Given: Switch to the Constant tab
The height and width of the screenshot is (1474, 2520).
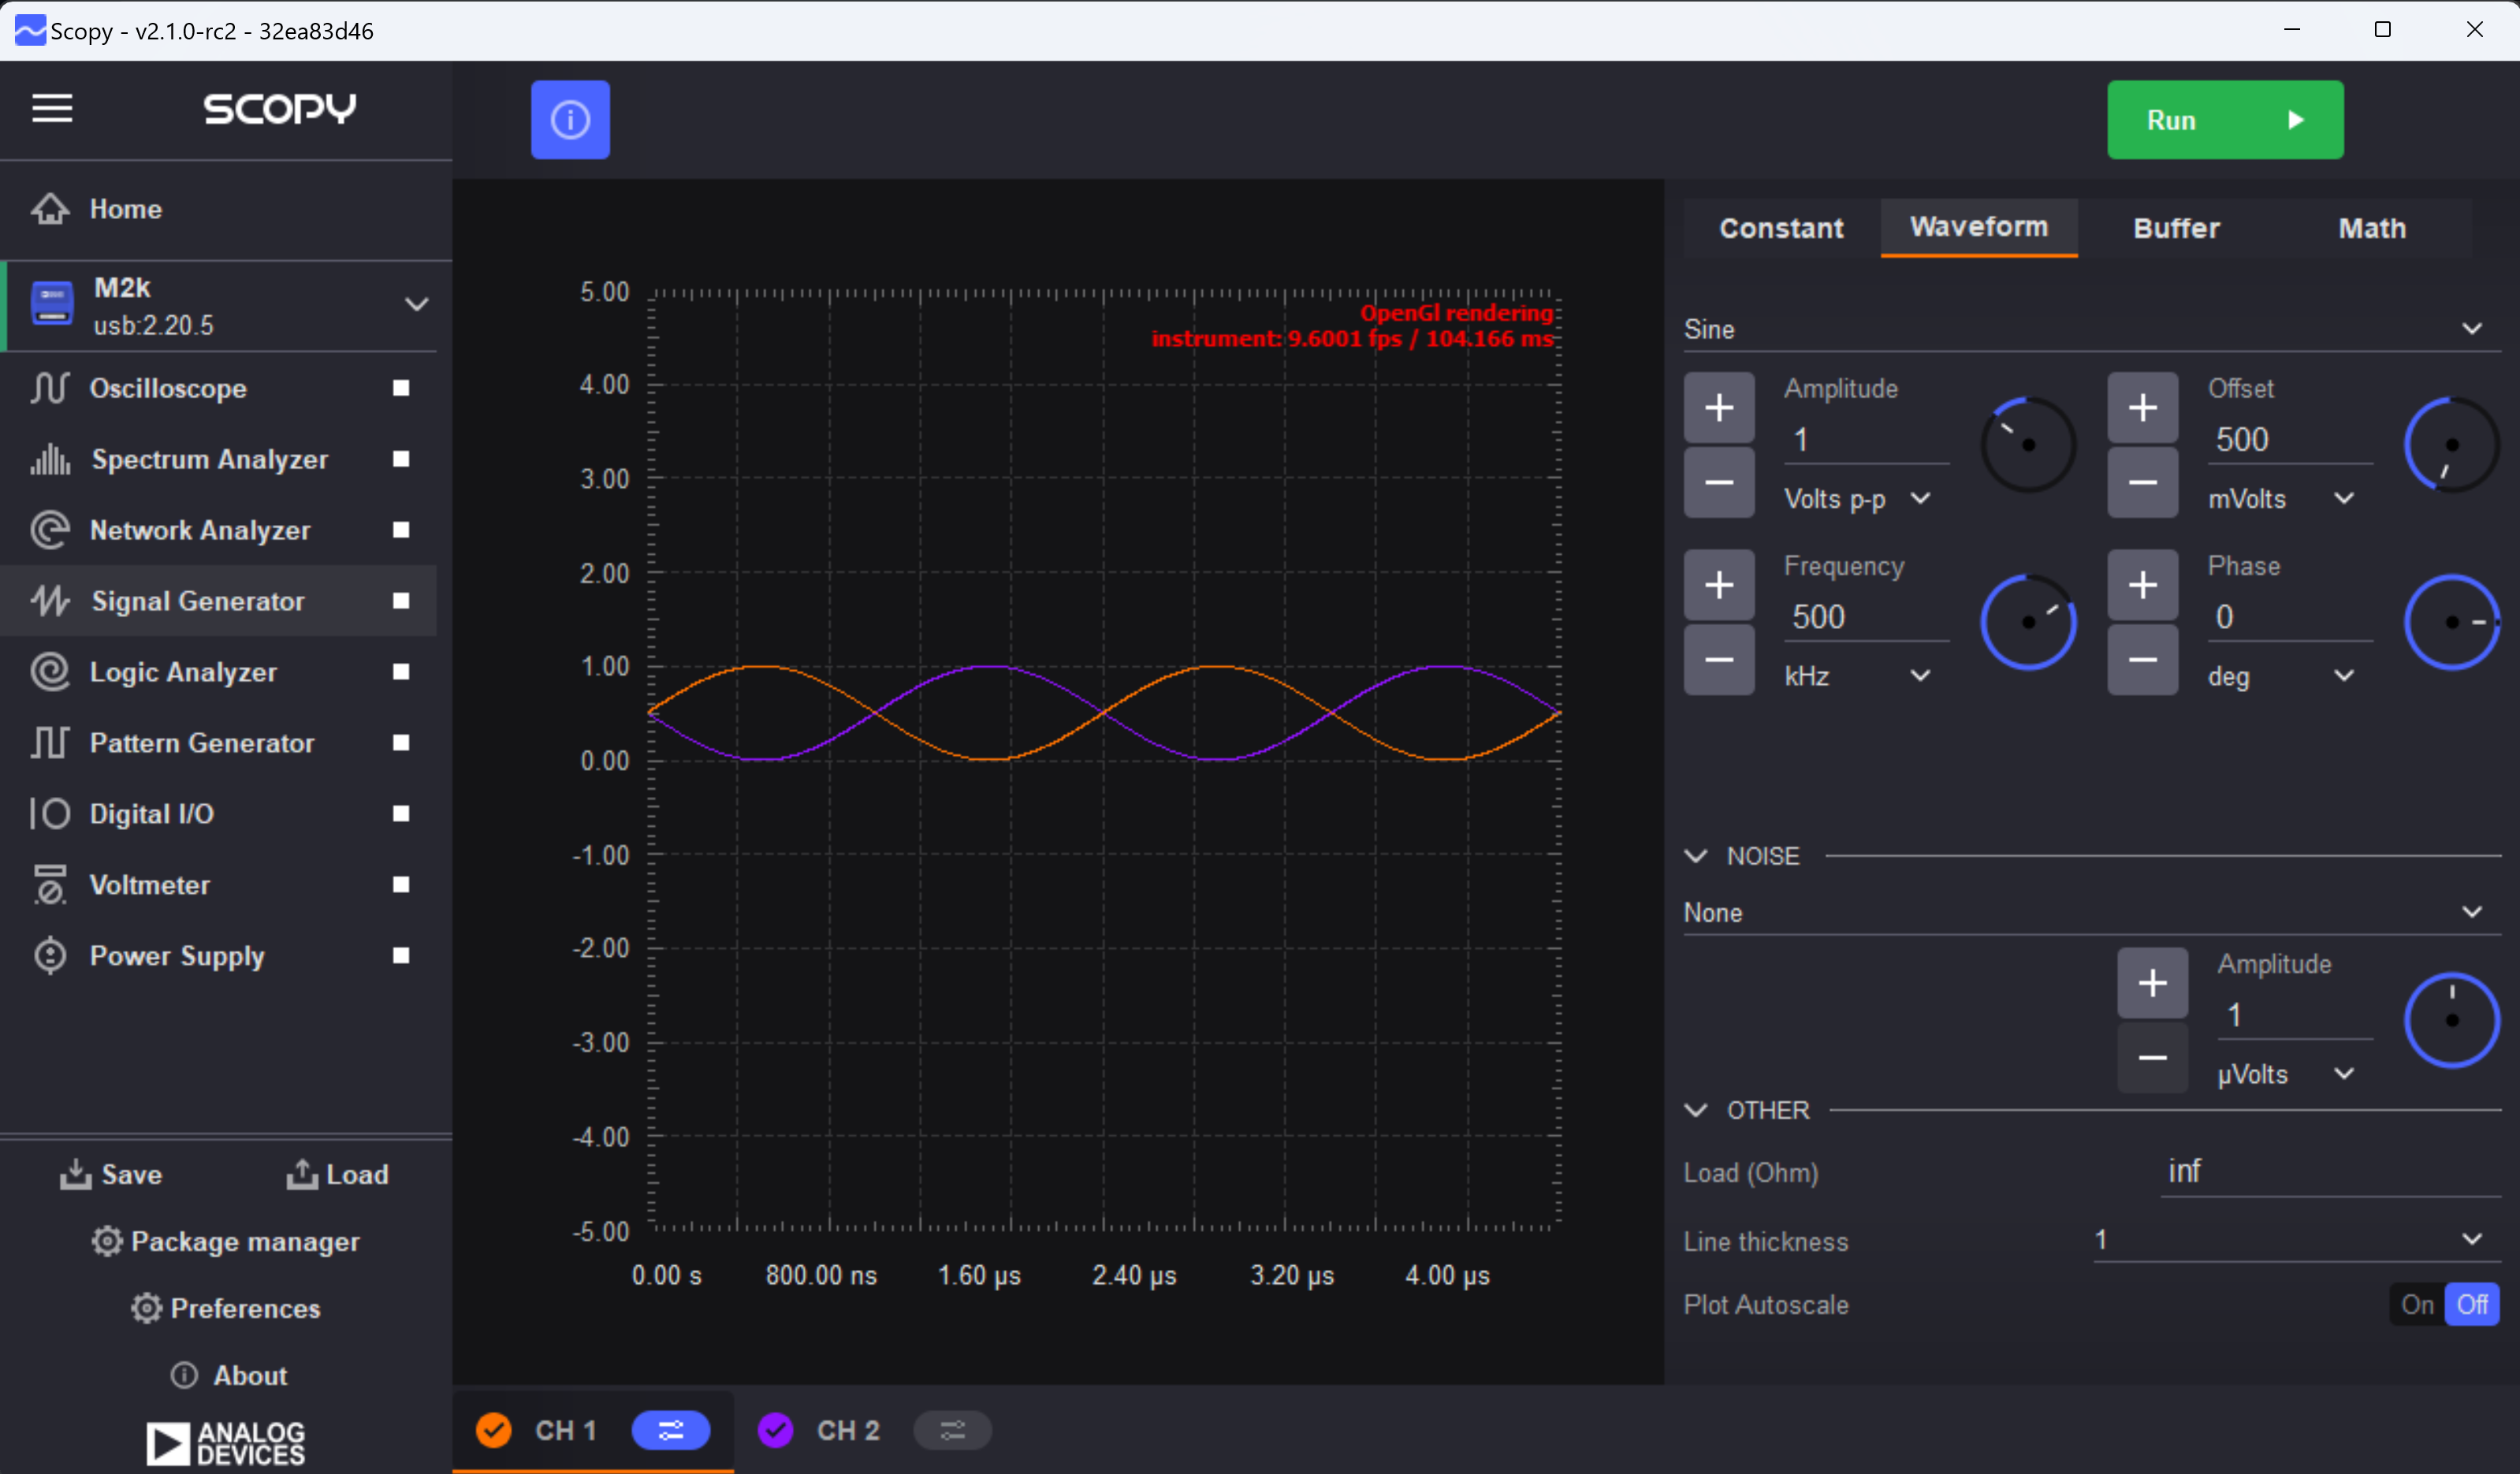Looking at the screenshot, I should 1781,228.
